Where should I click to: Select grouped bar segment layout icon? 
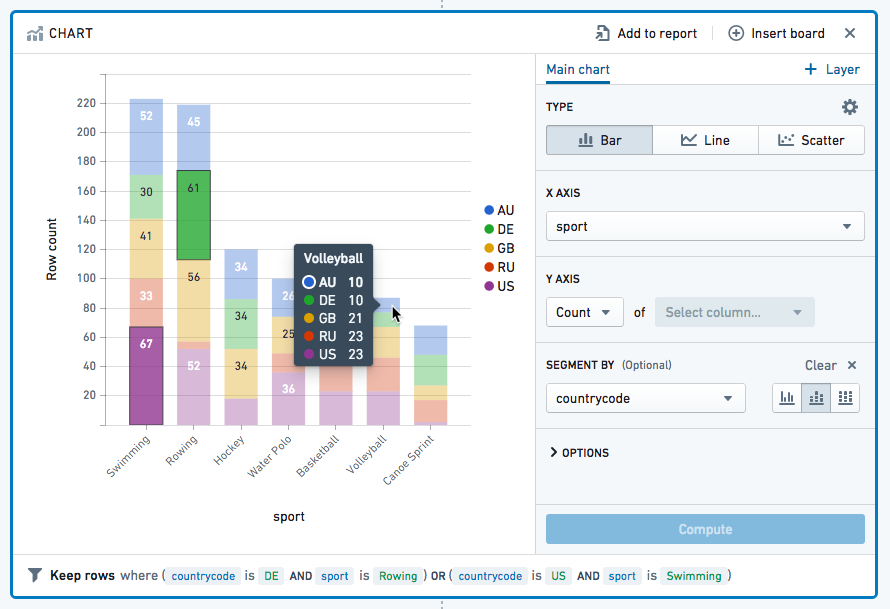(x=787, y=398)
